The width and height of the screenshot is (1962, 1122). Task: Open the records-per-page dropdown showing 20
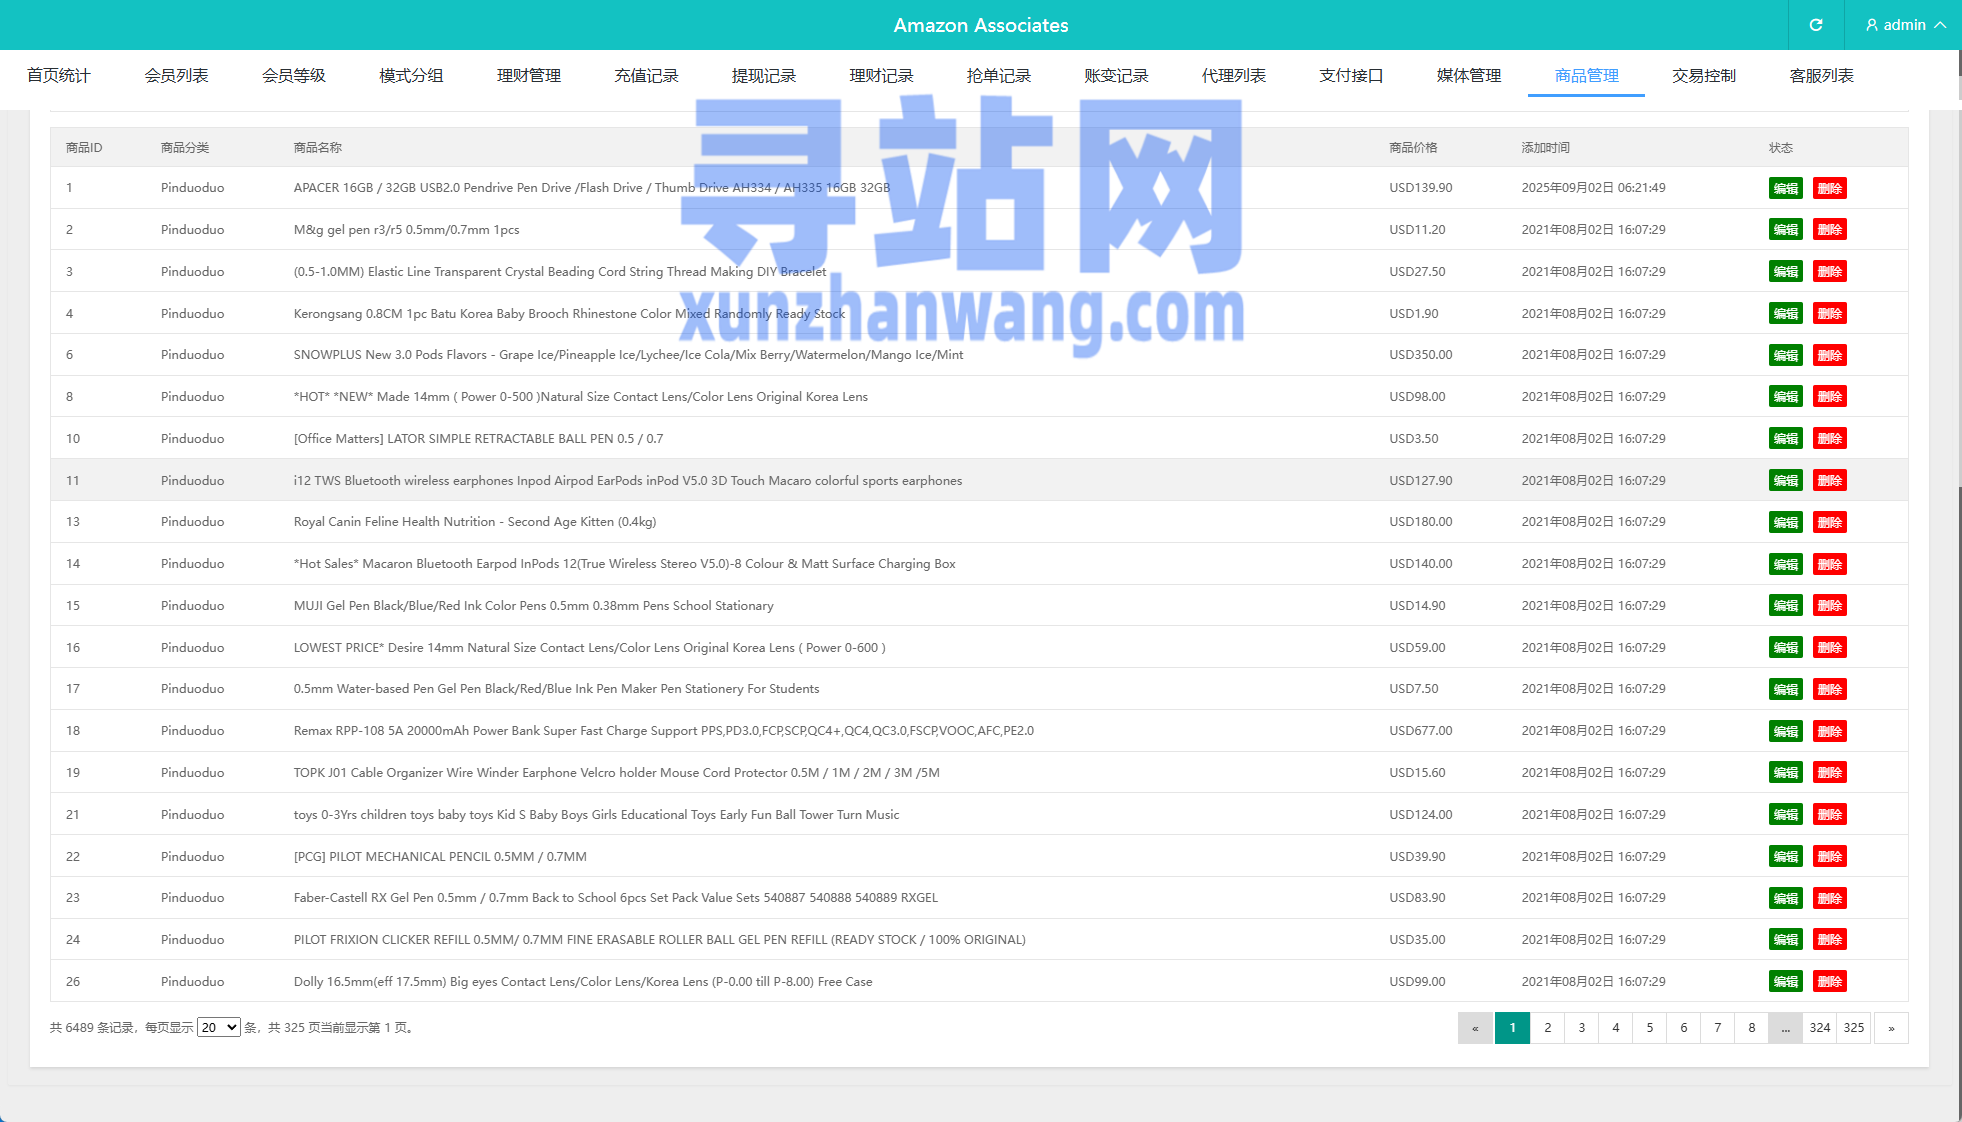pos(218,1028)
